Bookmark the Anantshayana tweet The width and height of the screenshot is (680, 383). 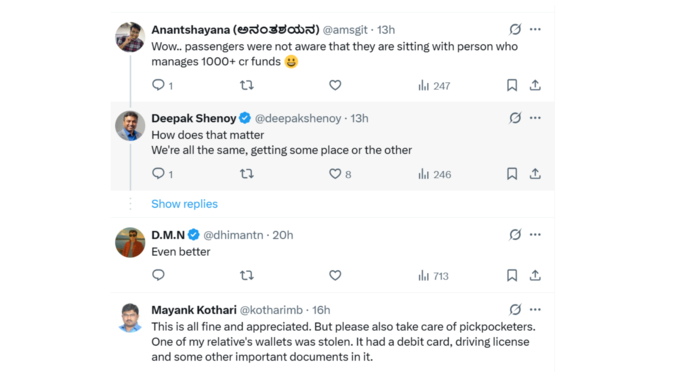click(512, 85)
